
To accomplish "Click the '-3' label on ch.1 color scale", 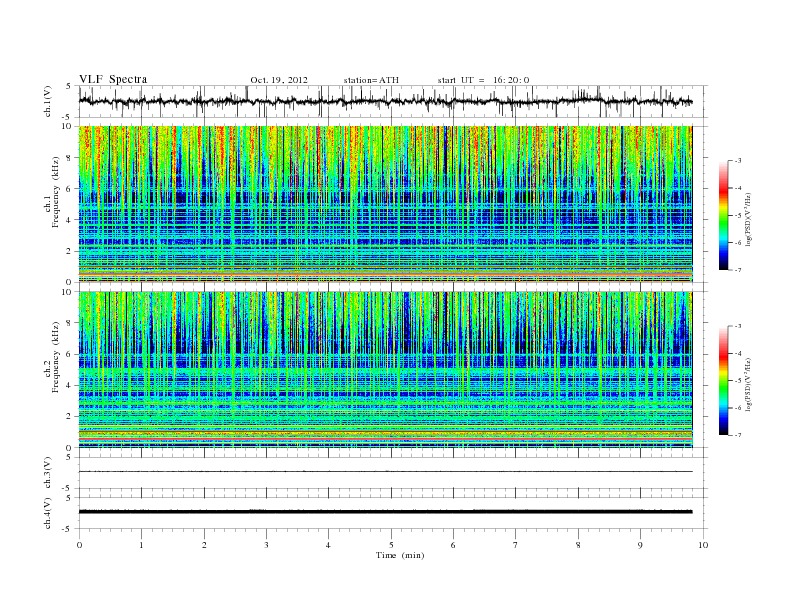I will [x=738, y=161].
